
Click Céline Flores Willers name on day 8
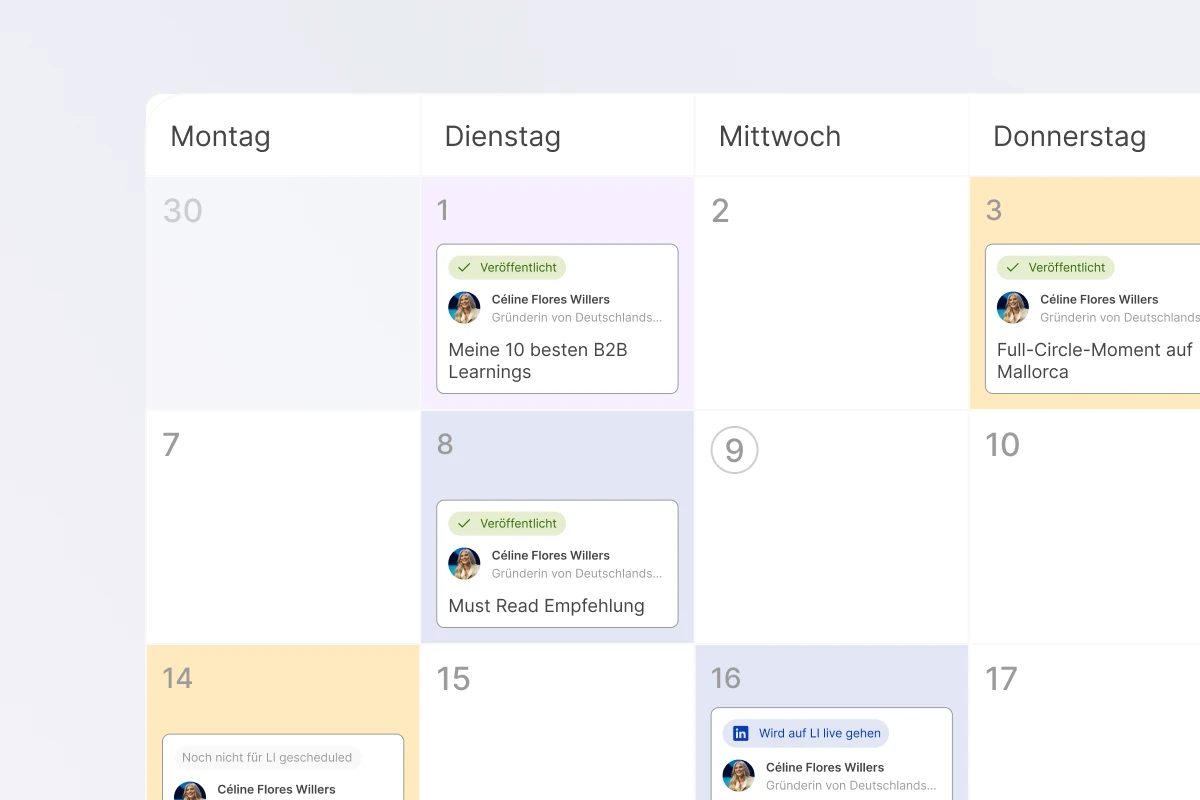[x=550, y=555]
